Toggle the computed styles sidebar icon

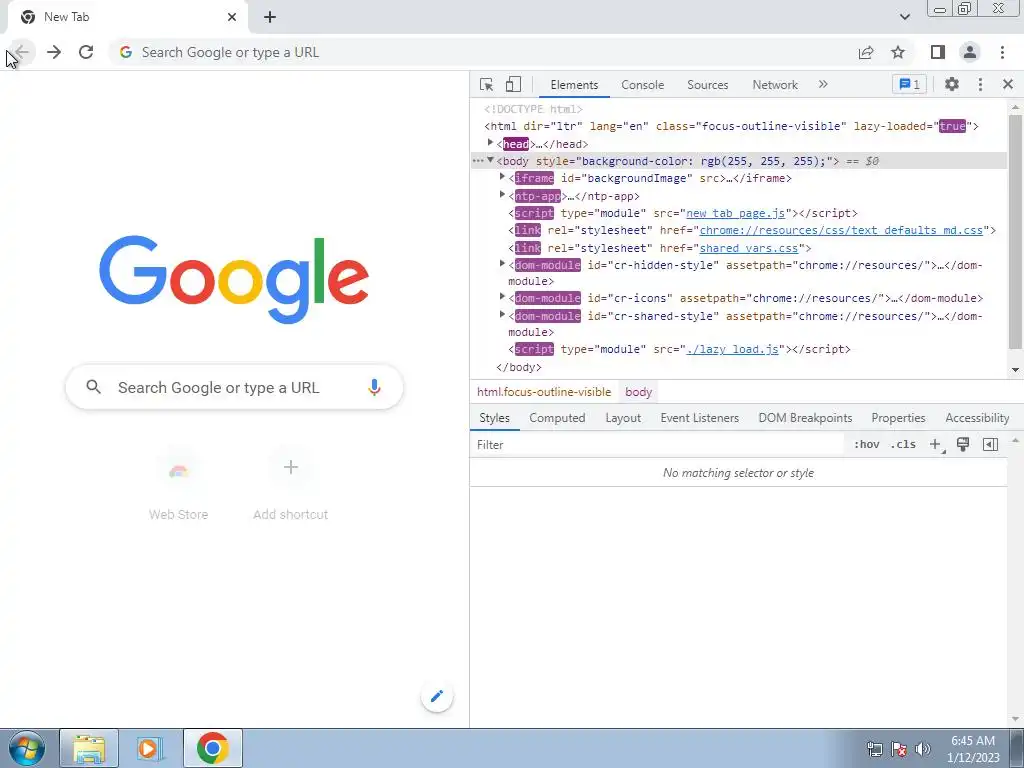coord(990,445)
